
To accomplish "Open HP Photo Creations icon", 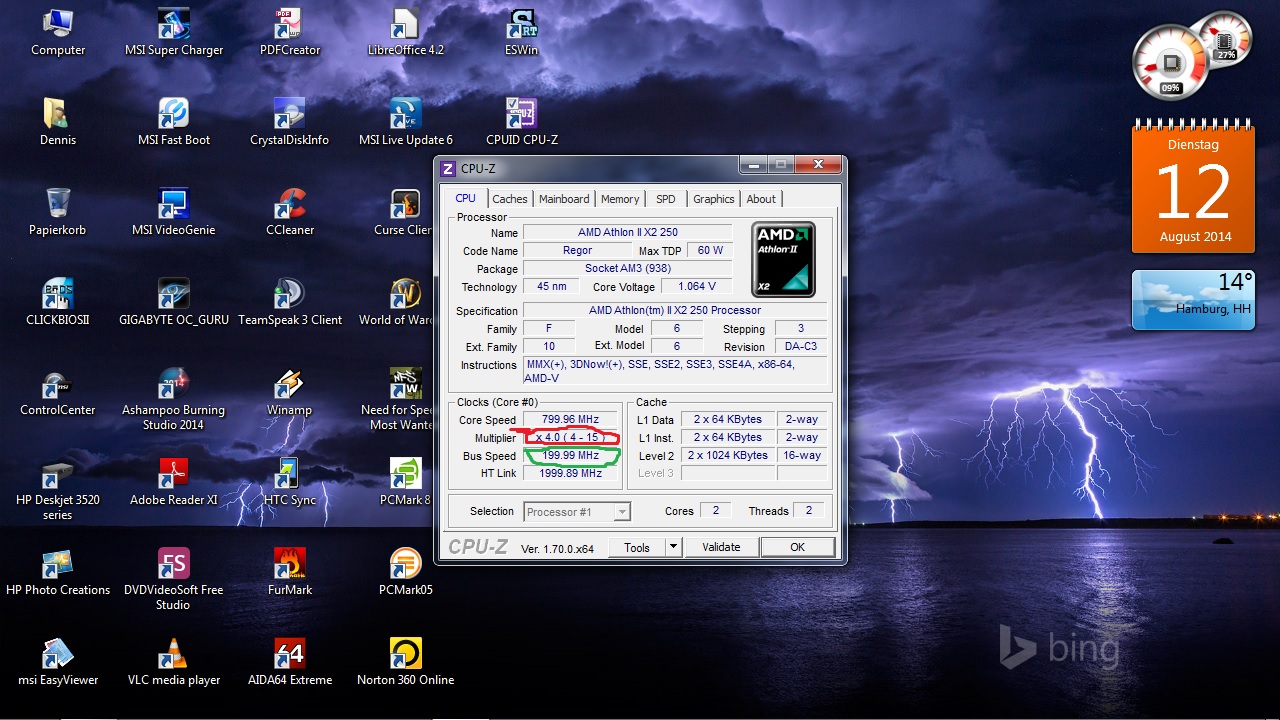I will click(x=58, y=572).
